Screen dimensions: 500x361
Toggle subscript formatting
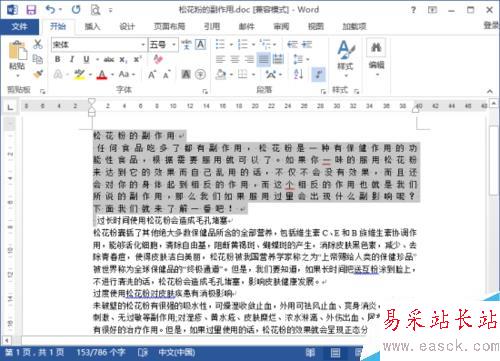123,60
